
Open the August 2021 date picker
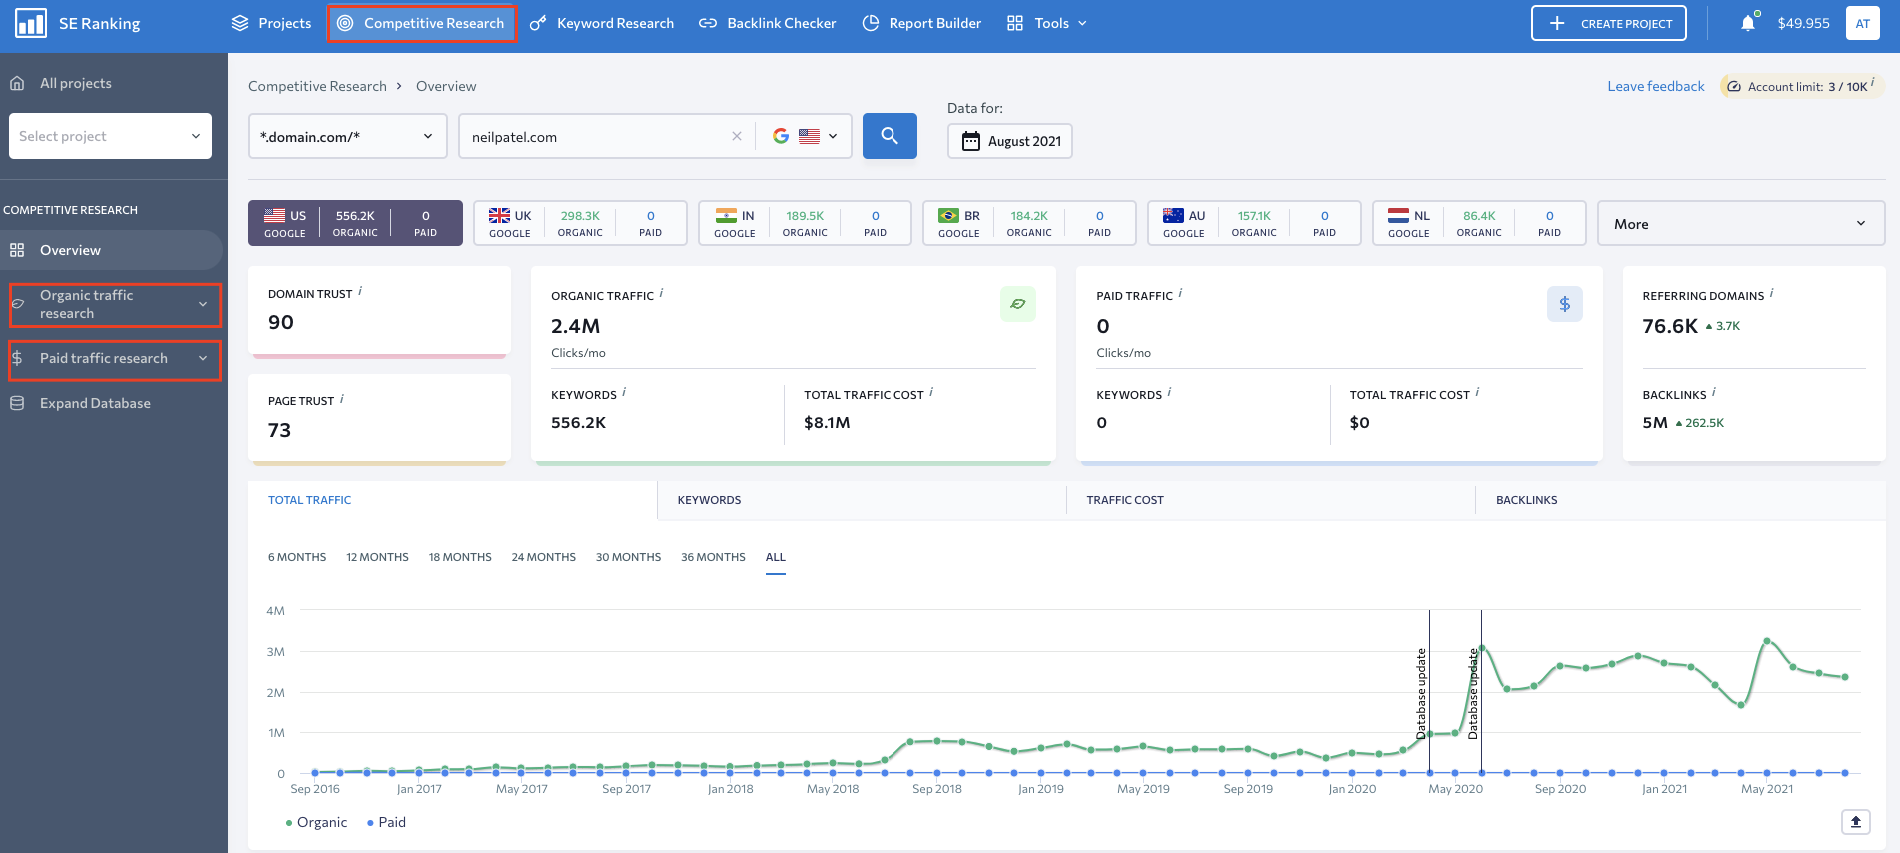1010,141
